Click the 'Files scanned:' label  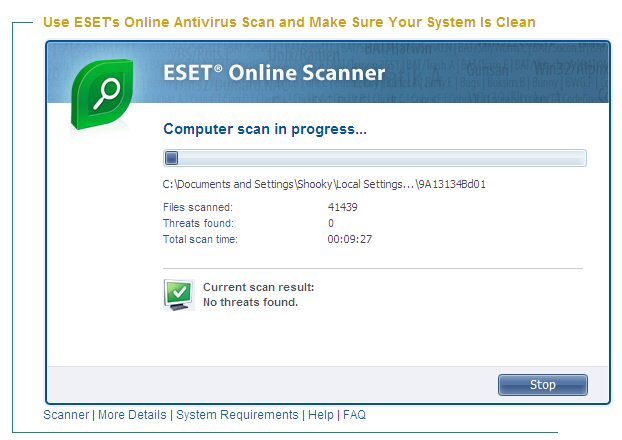pyautogui.click(x=197, y=207)
